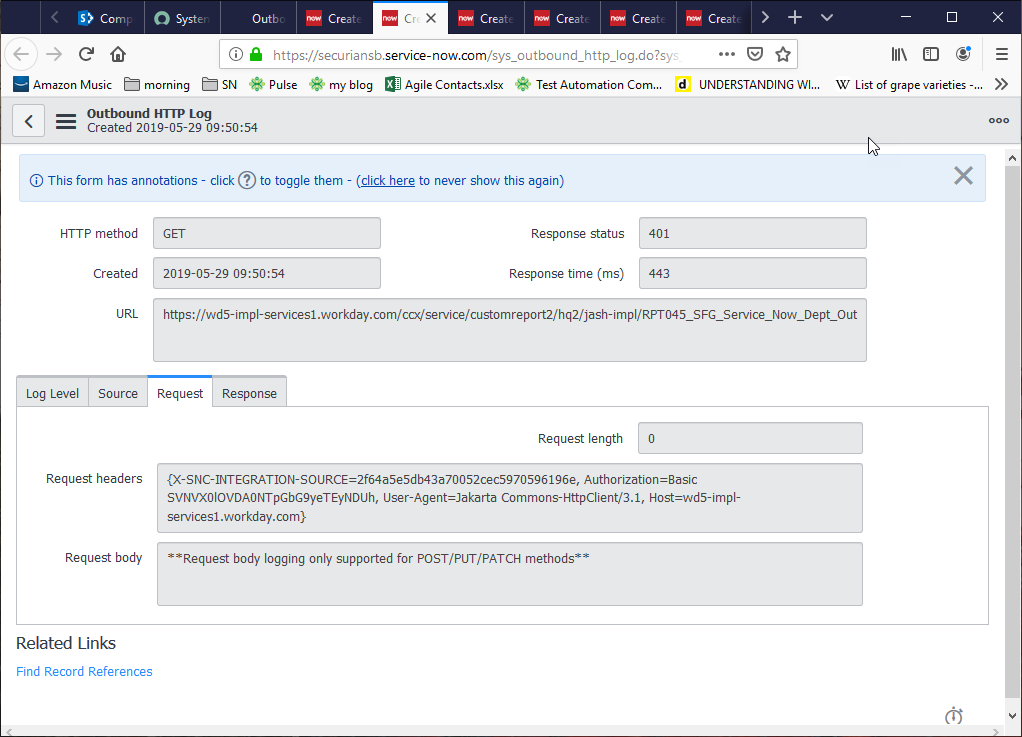This screenshot has width=1022, height=737.
Task: Dismiss the annotations banner with the X
Action: click(x=963, y=175)
